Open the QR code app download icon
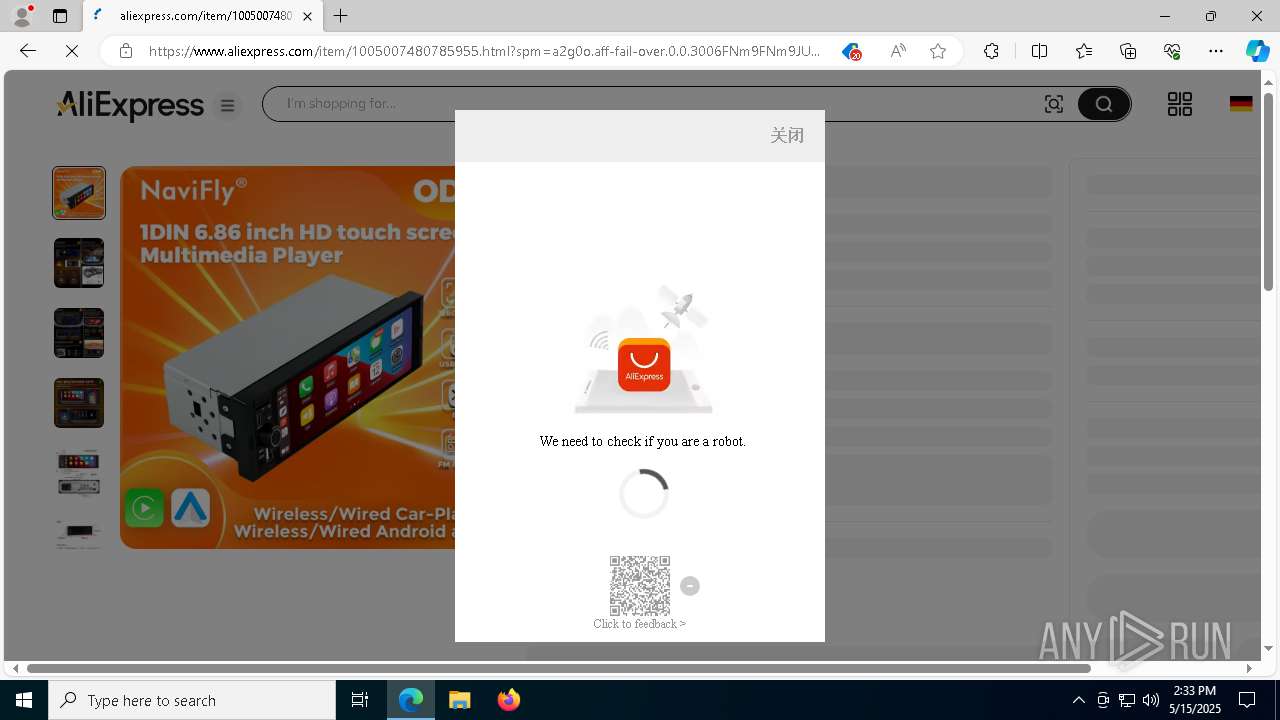 (x=1180, y=104)
